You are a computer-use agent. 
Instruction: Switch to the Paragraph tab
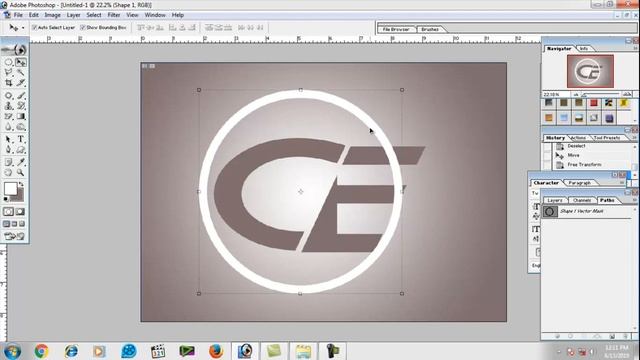coord(580,183)
